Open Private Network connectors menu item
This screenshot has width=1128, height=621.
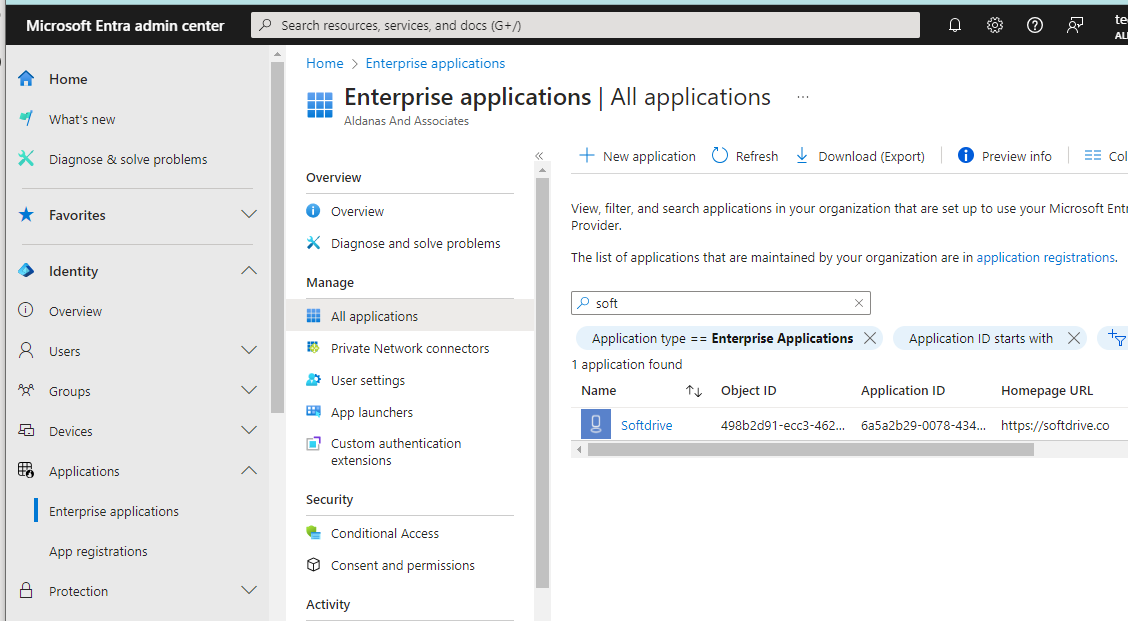[x=409, y=348]
